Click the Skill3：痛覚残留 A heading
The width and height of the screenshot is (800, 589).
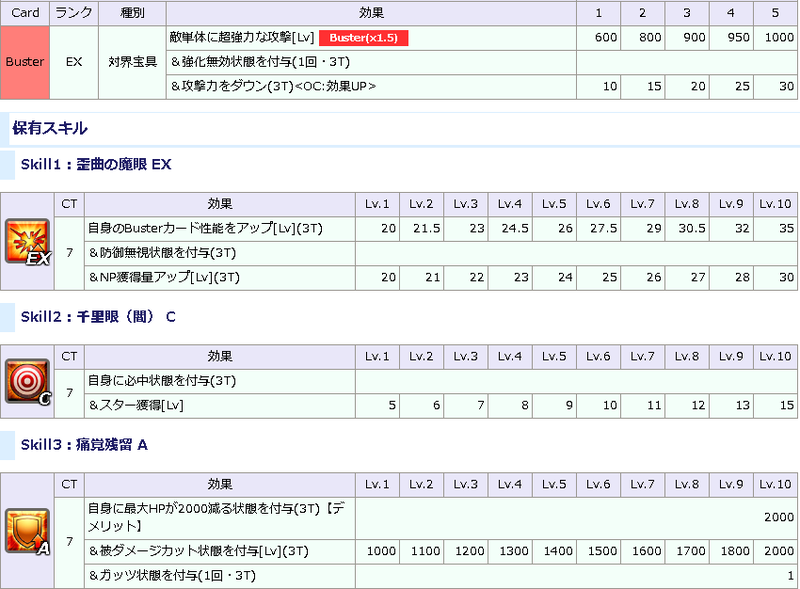point(84,445)
